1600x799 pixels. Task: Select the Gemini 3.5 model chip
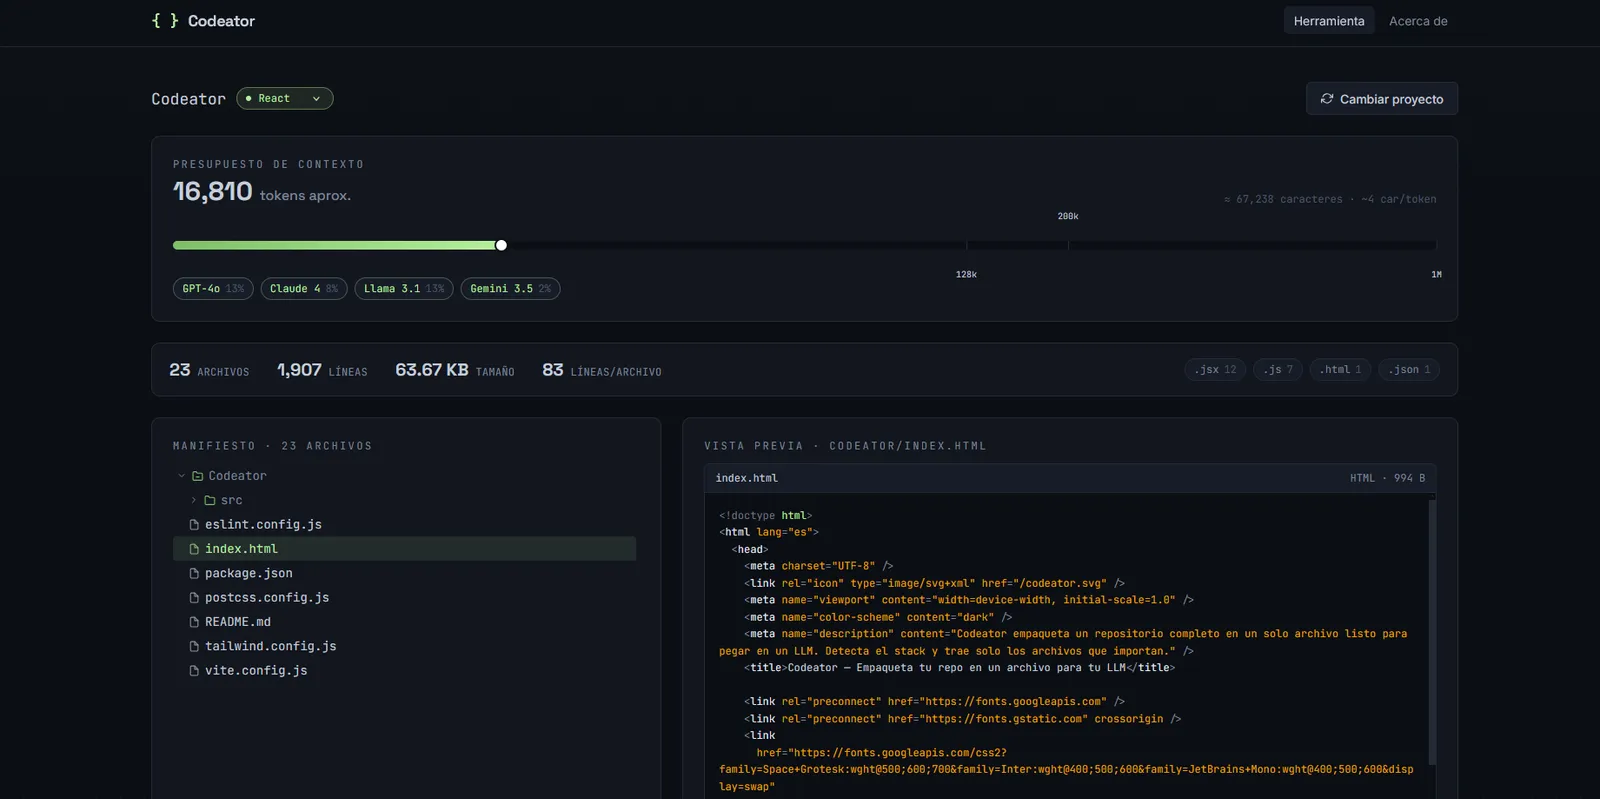(510, 288)
